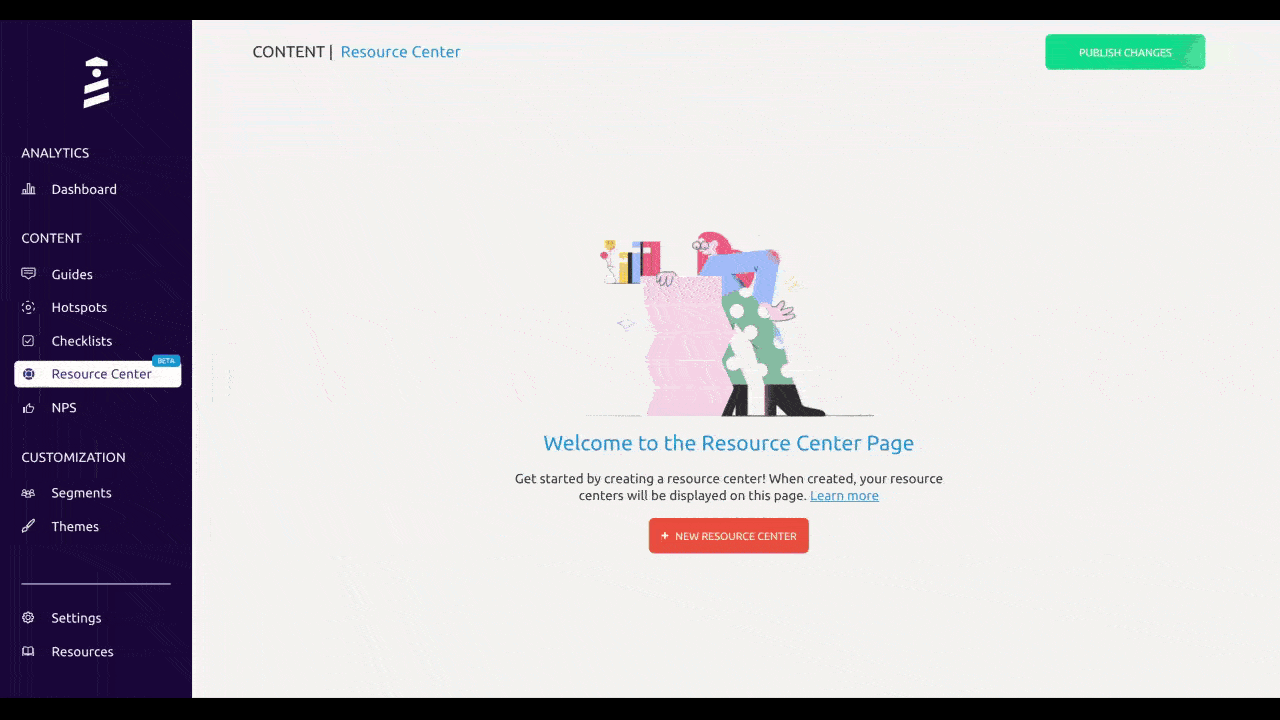Screen dimensions: 1280x720
Task: Go to Guides in the sidebar
Action: [x=72, y=274]
